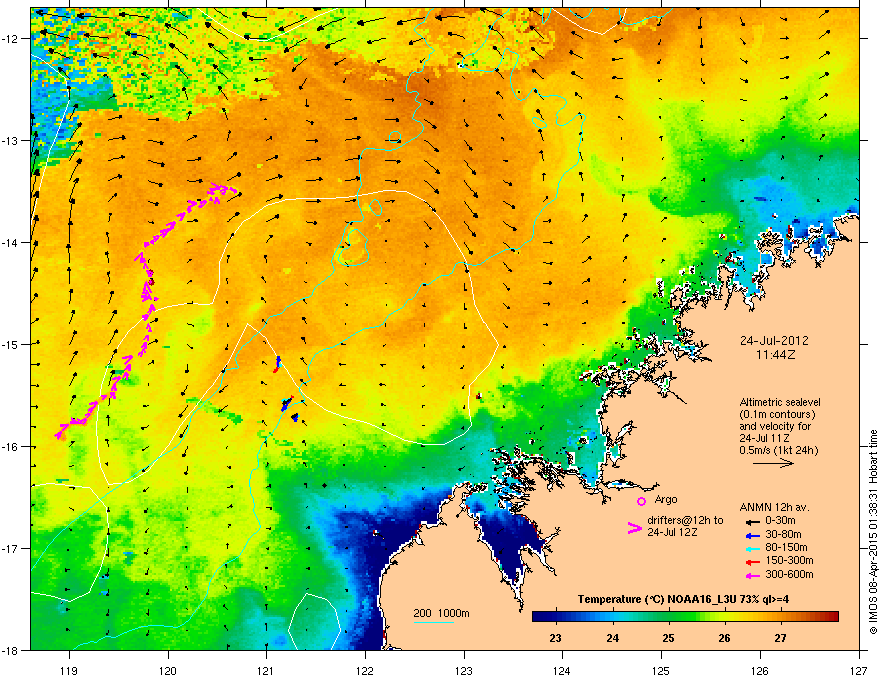Image resolution: width=880 pixels, height=680 pixels.
Task: Click the '30-80m' depth label
Action: (783, 535)
